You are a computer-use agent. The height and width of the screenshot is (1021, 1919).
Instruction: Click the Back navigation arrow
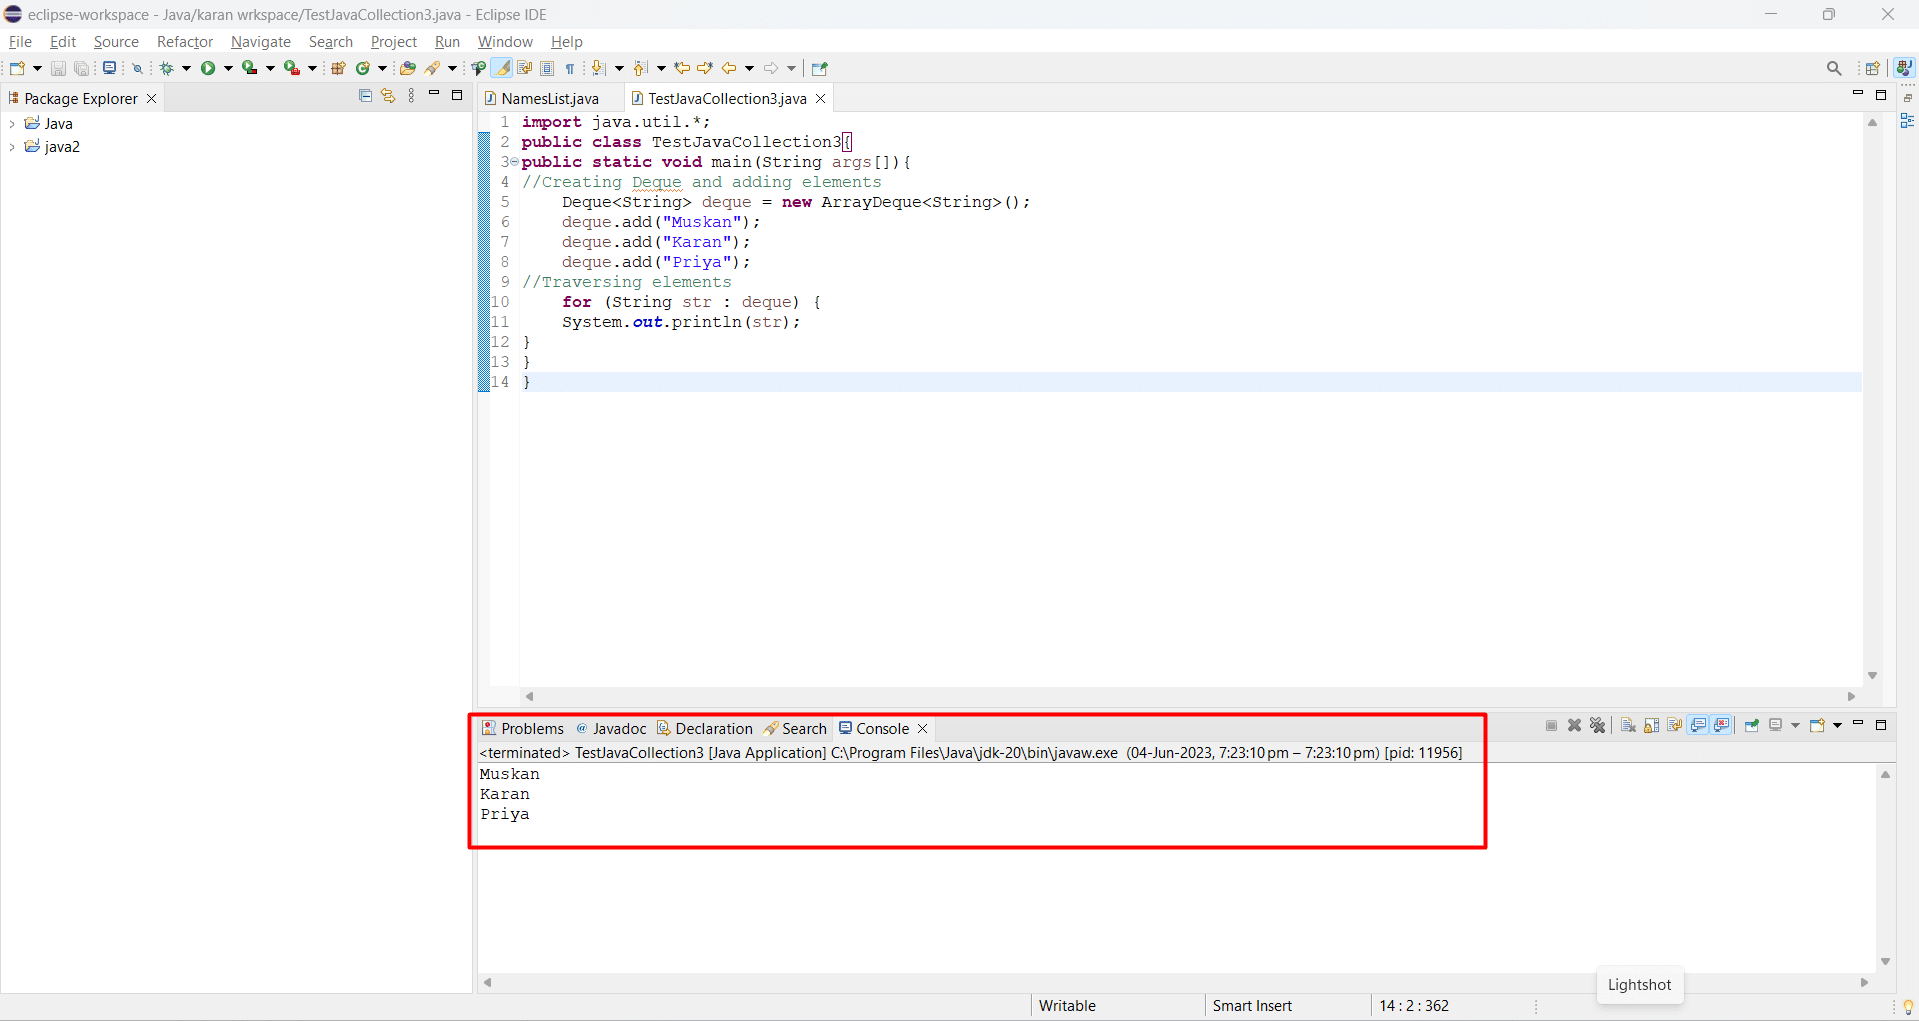(729, 68)
